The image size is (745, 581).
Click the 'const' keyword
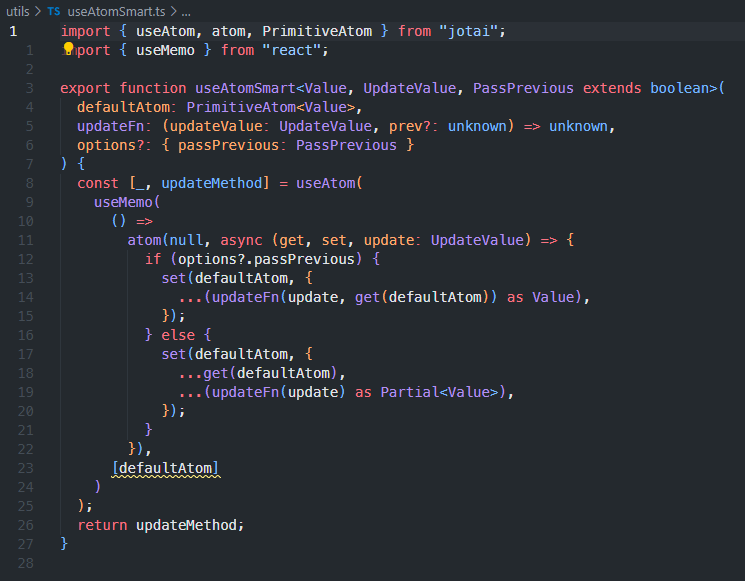point(98,183)
